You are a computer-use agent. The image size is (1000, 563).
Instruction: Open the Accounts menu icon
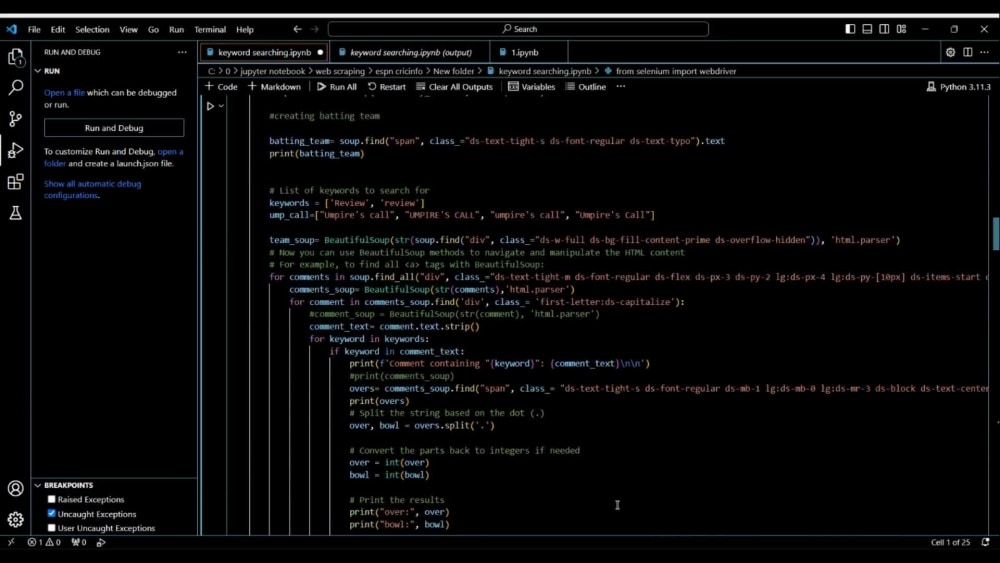(x=15, y=488)
